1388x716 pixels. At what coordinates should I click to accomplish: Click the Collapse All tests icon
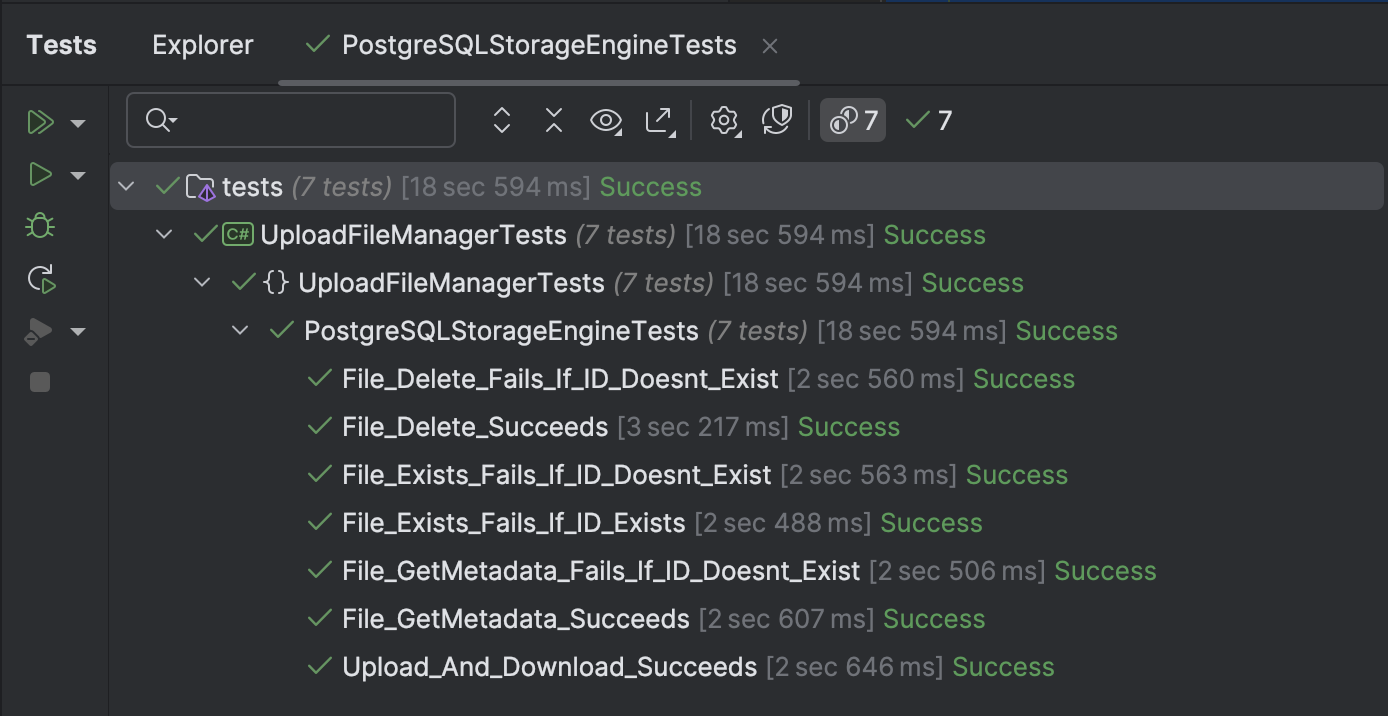(x=553, y=120)
